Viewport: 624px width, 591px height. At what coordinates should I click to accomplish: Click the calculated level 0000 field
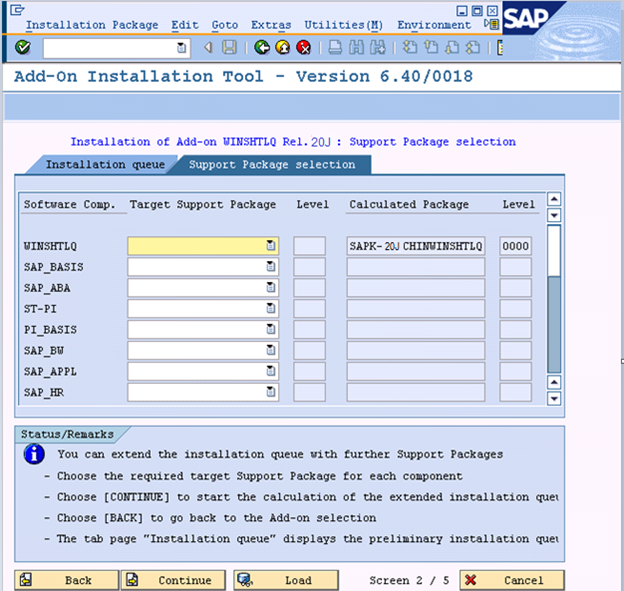pos(515,246)
